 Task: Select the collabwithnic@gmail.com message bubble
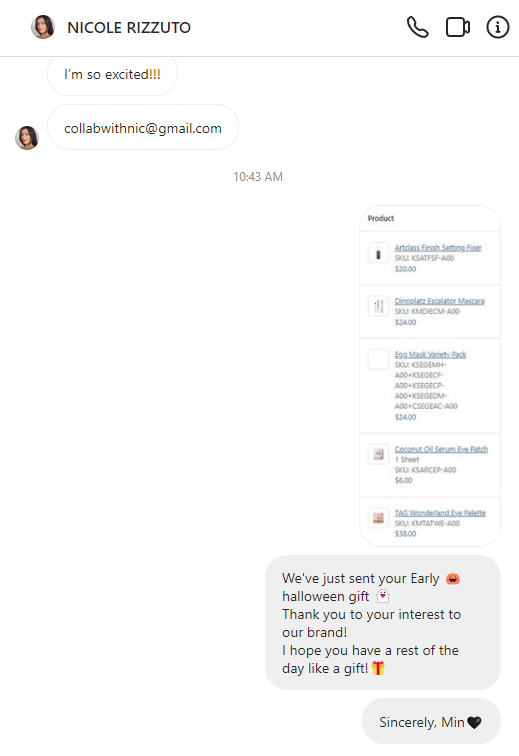click(143, 127)
